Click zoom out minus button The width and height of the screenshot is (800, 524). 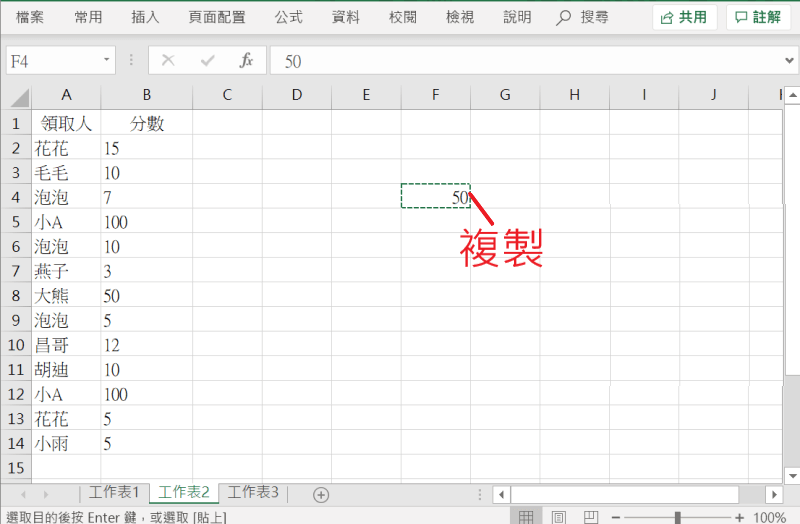point(616,517)
